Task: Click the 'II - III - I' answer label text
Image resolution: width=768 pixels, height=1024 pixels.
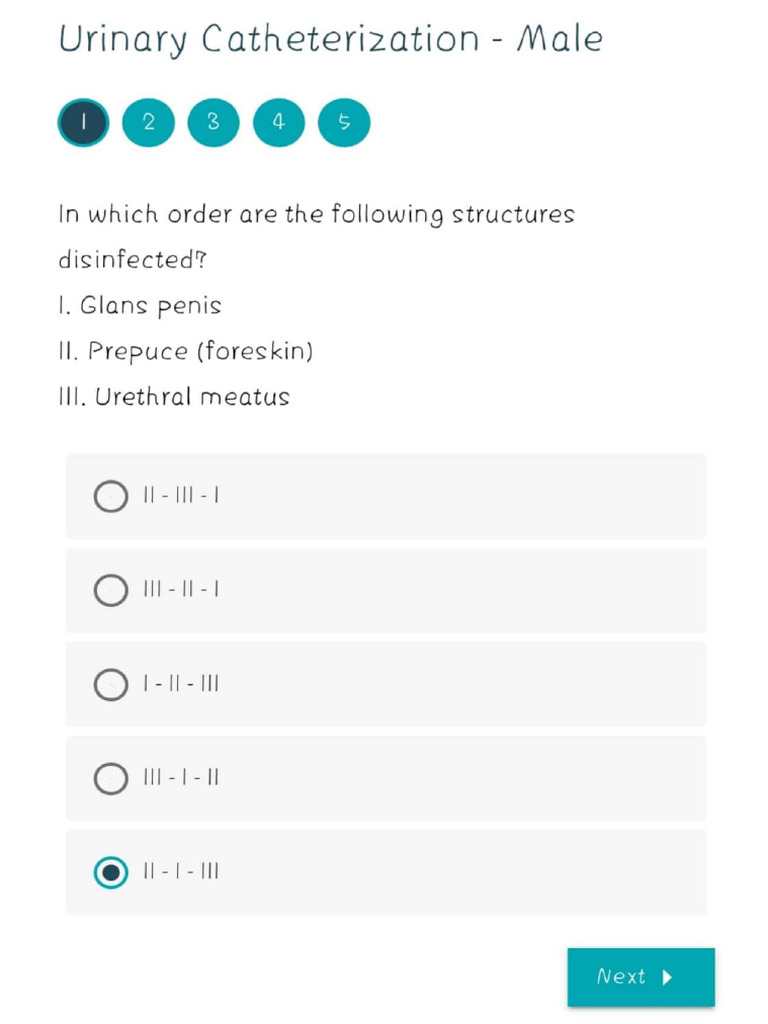Action: pyautogui.click(x=181, y=496)
